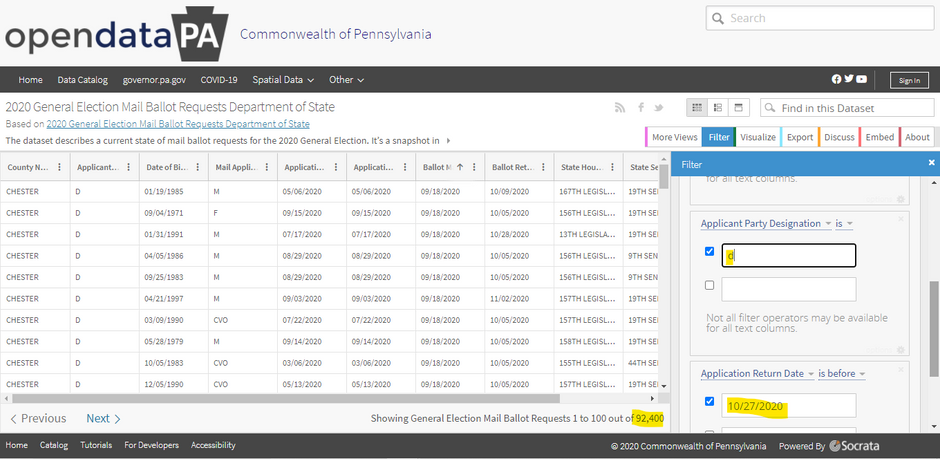Click the openDataPA logo
Viewport: 940px width, 459px height.
coord(117,34)
